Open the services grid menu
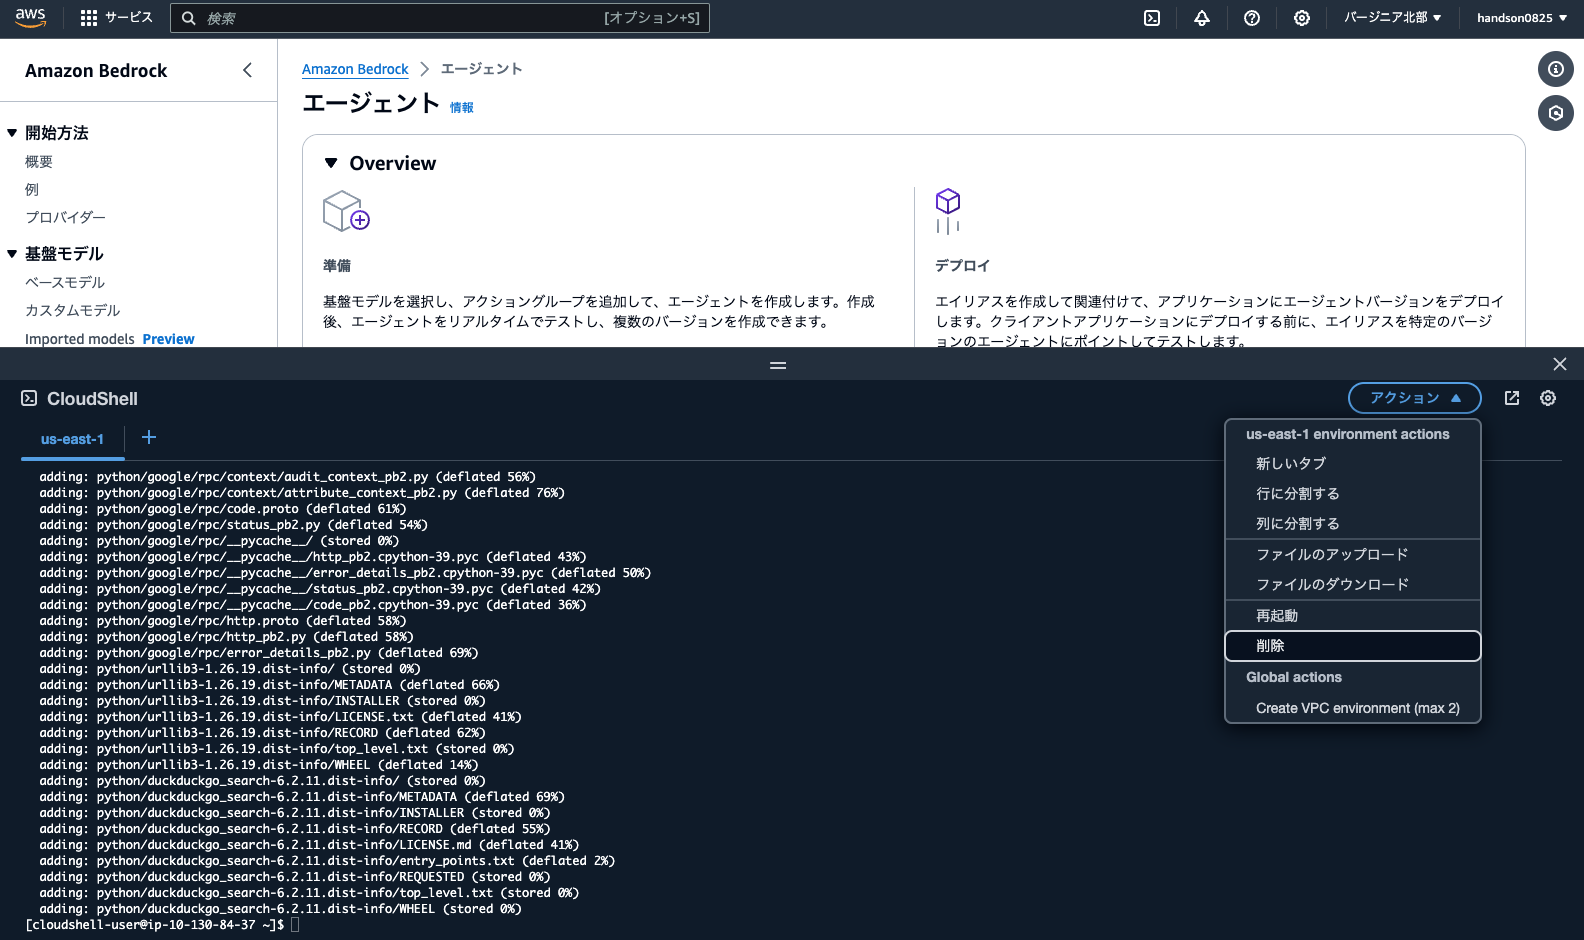 coord(115,18)
